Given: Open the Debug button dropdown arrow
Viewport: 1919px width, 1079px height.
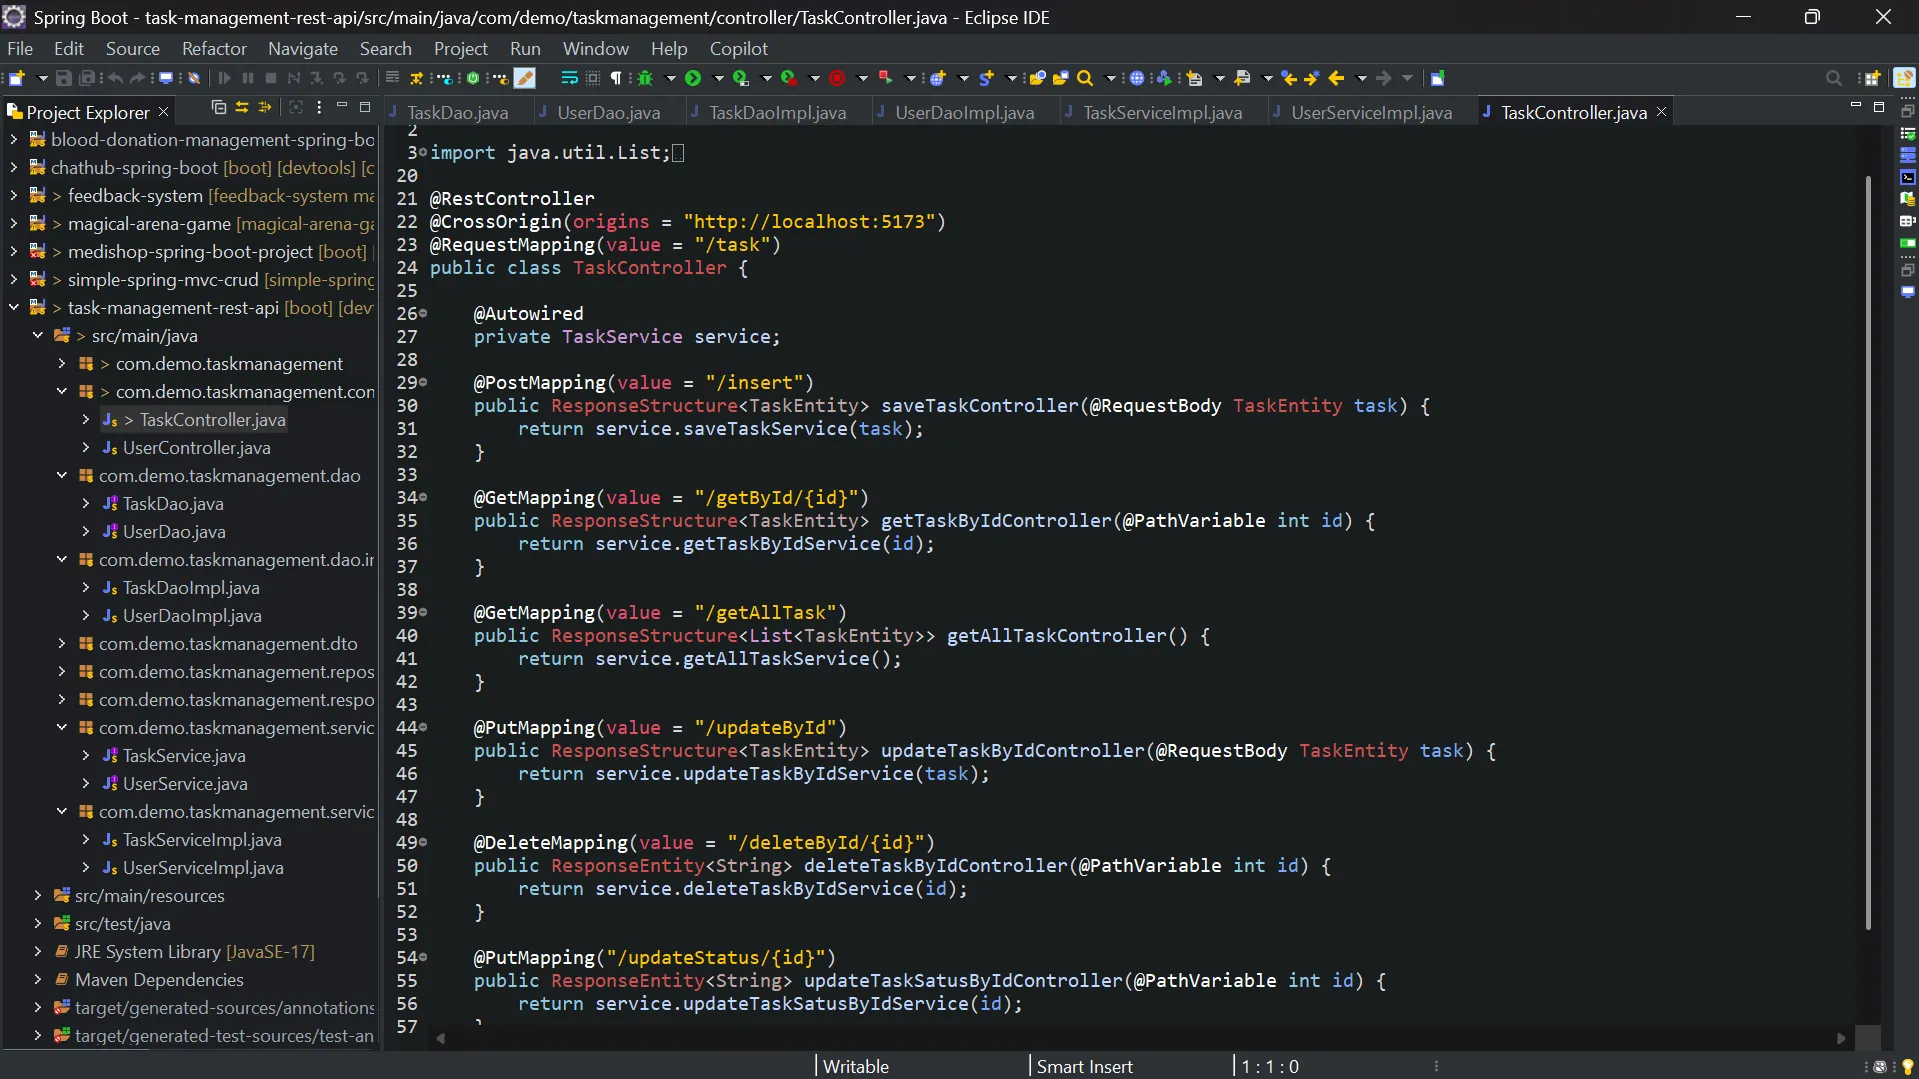Looking at the screenshot, I should [x=670, y=78].
